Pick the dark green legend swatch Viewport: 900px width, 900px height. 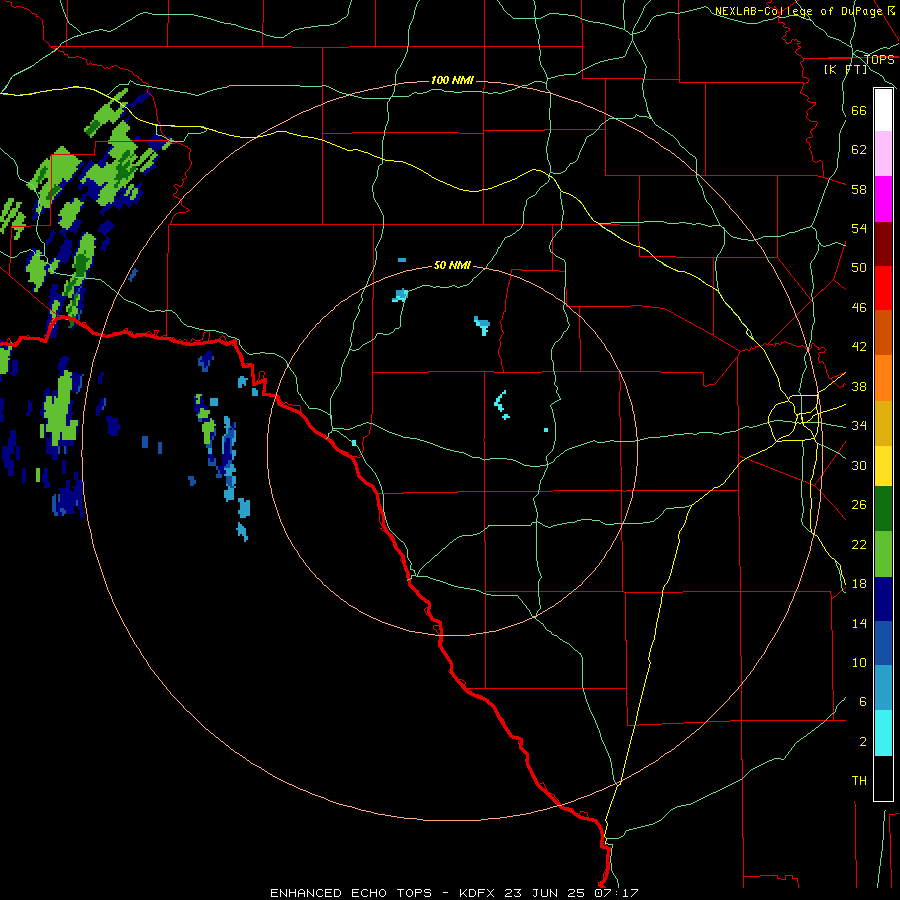click(x=883, y=509)
